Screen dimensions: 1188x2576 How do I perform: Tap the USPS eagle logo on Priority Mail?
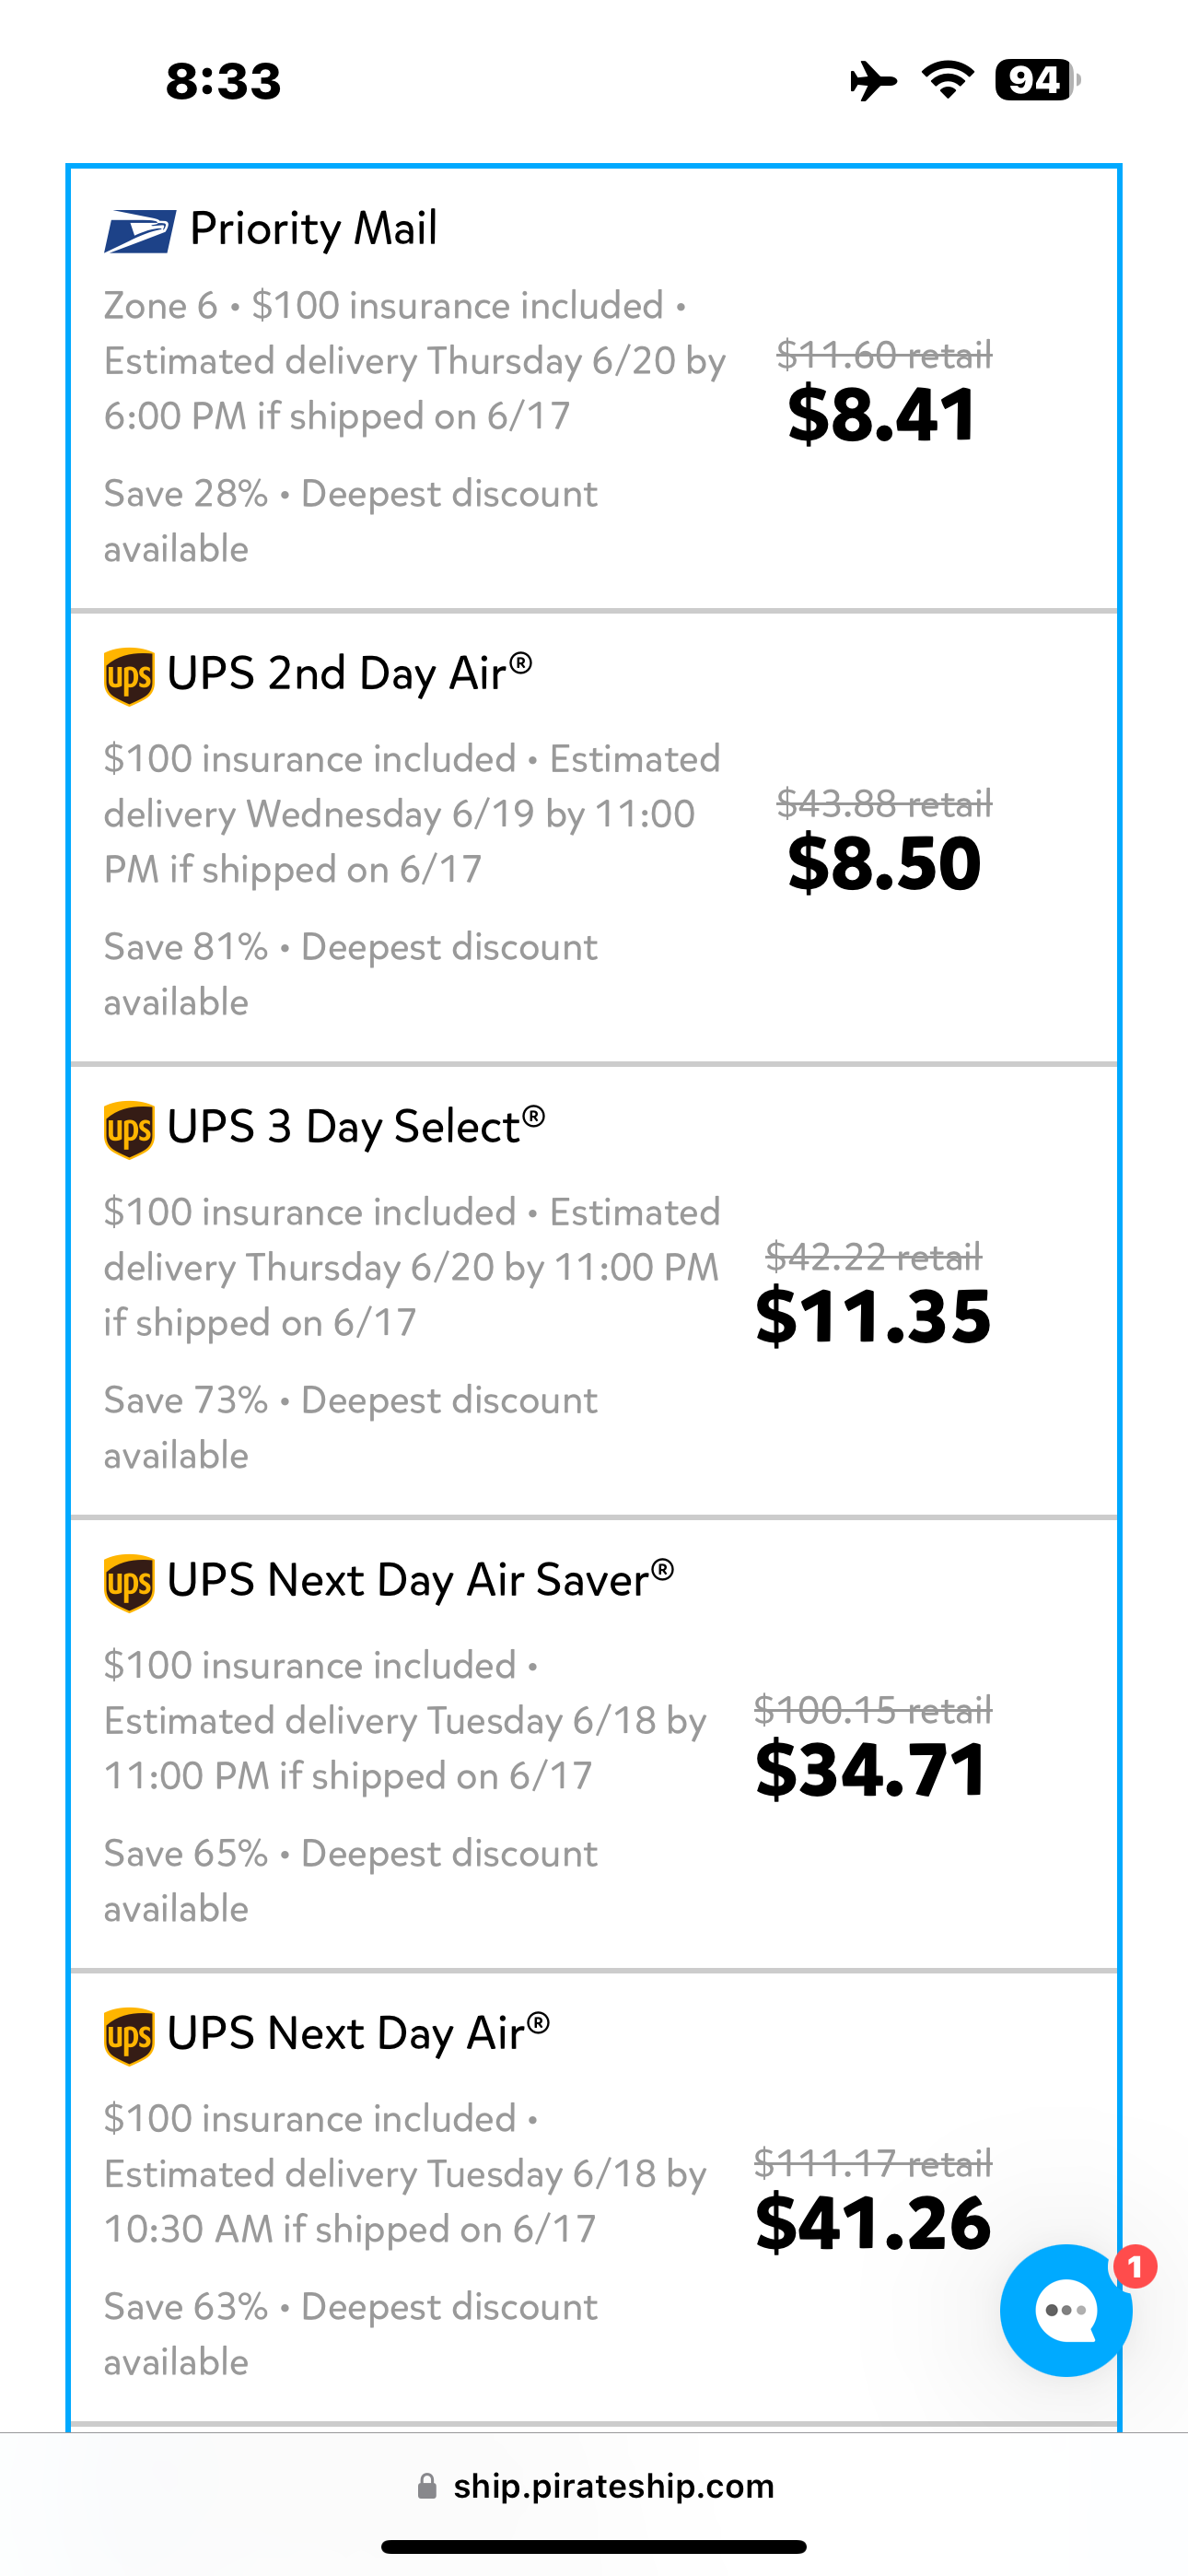click(x=140, y=231)
